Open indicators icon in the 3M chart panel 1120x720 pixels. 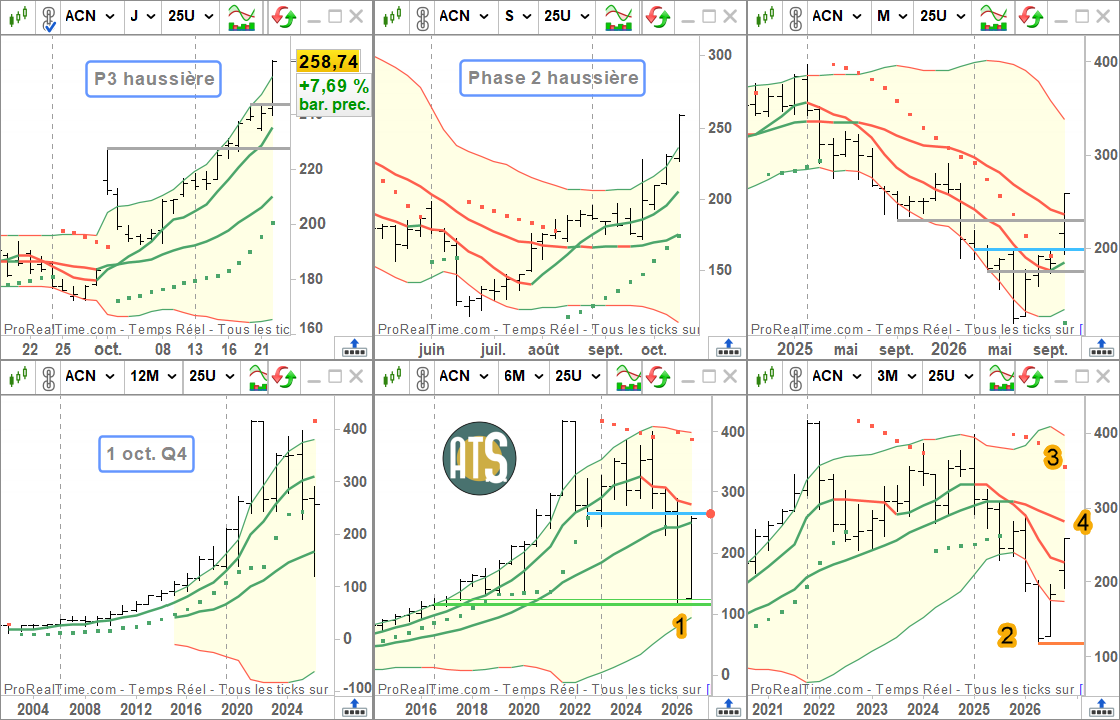pyautogui.click(x=1001, y=376)
